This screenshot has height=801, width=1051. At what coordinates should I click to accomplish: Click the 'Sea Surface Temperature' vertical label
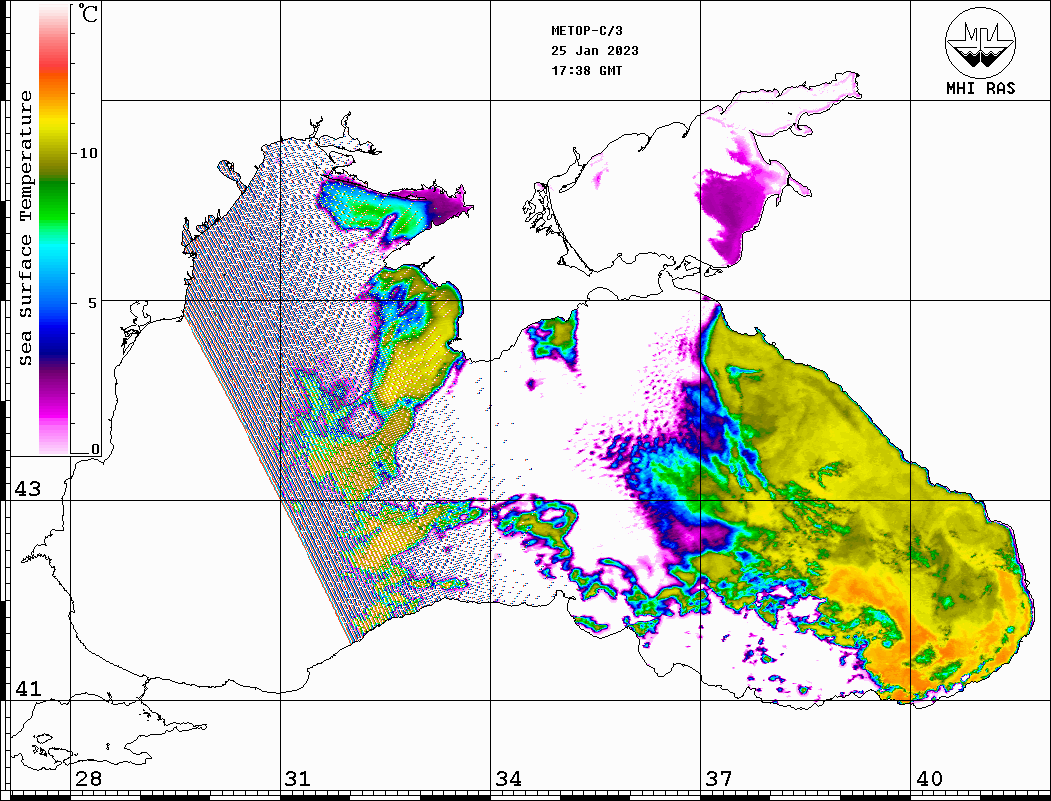coord(25,228)
